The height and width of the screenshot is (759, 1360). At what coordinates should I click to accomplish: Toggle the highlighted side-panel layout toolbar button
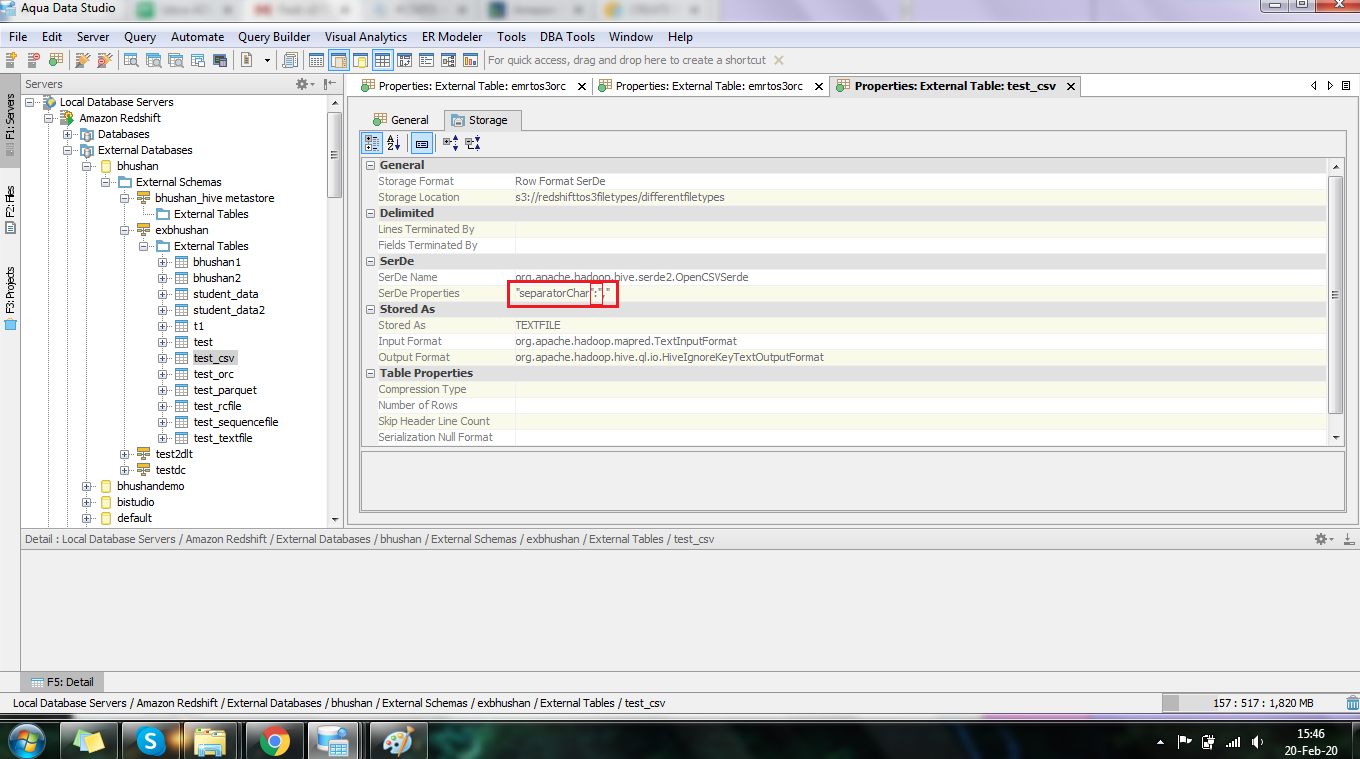pos(338,60)
